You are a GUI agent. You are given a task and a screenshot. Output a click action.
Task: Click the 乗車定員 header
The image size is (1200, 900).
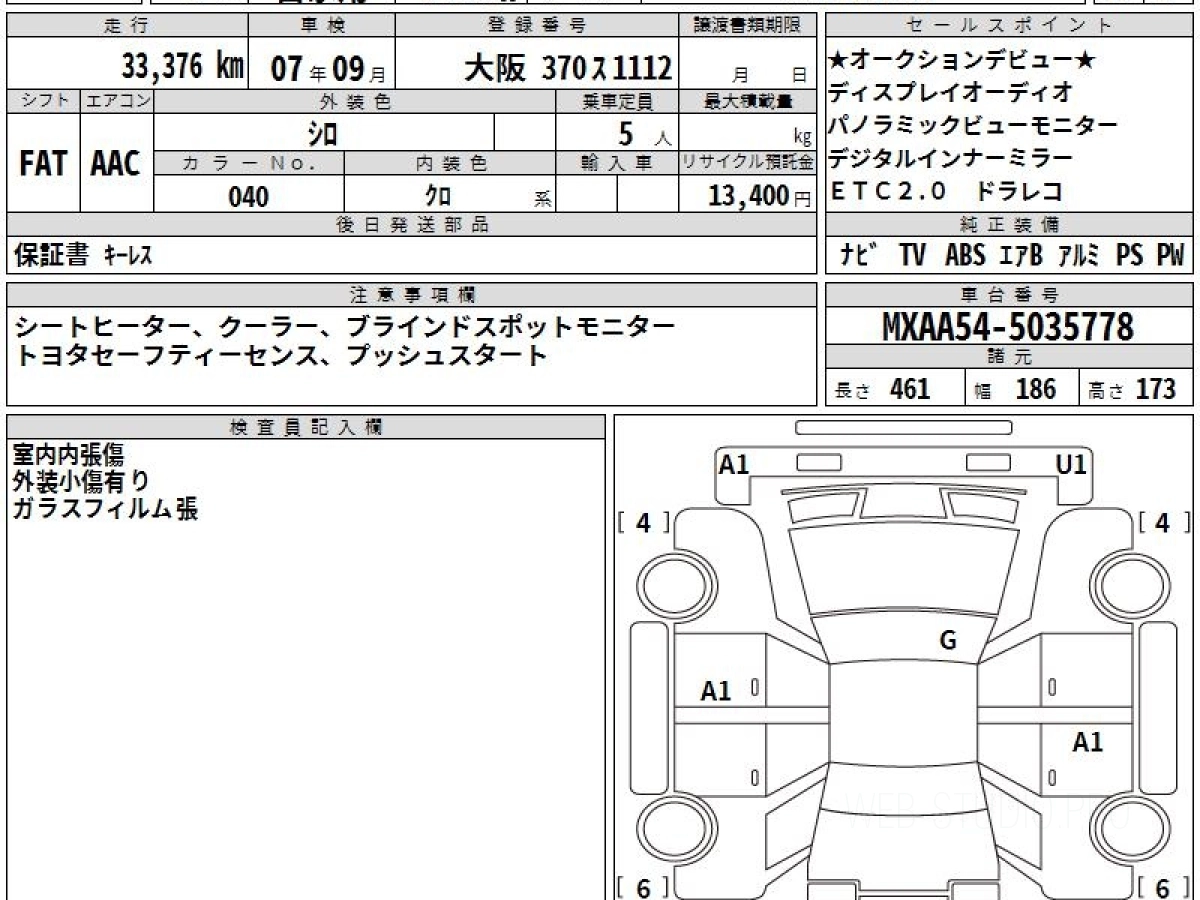coord(617,101)
